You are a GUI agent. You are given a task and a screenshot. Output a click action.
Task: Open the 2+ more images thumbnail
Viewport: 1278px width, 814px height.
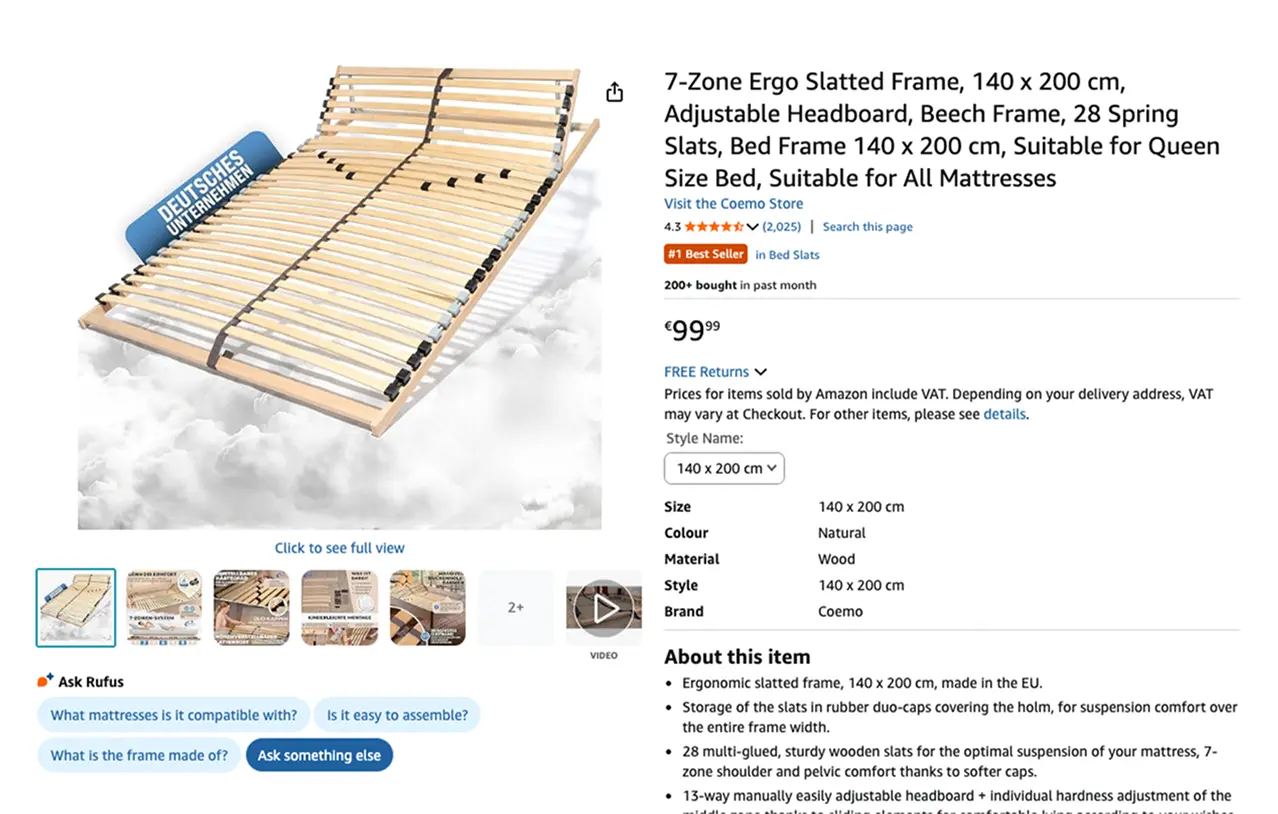[x=516, y=607]
